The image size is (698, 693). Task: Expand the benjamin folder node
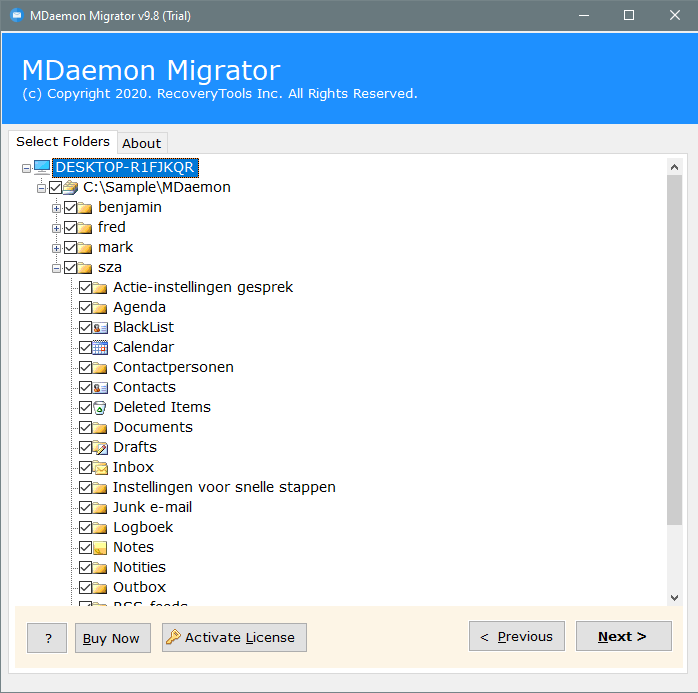pyautogui.click(x=56, y=208)
